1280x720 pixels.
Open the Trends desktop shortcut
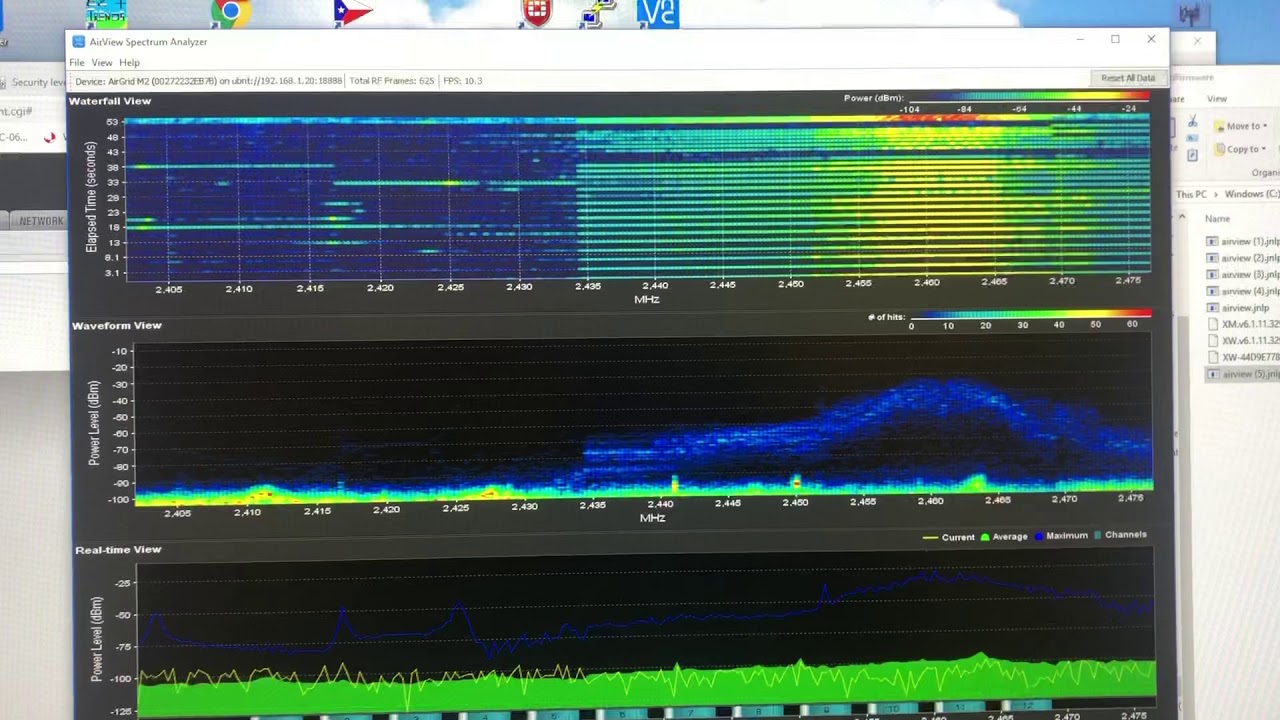[x=106, y=12]
